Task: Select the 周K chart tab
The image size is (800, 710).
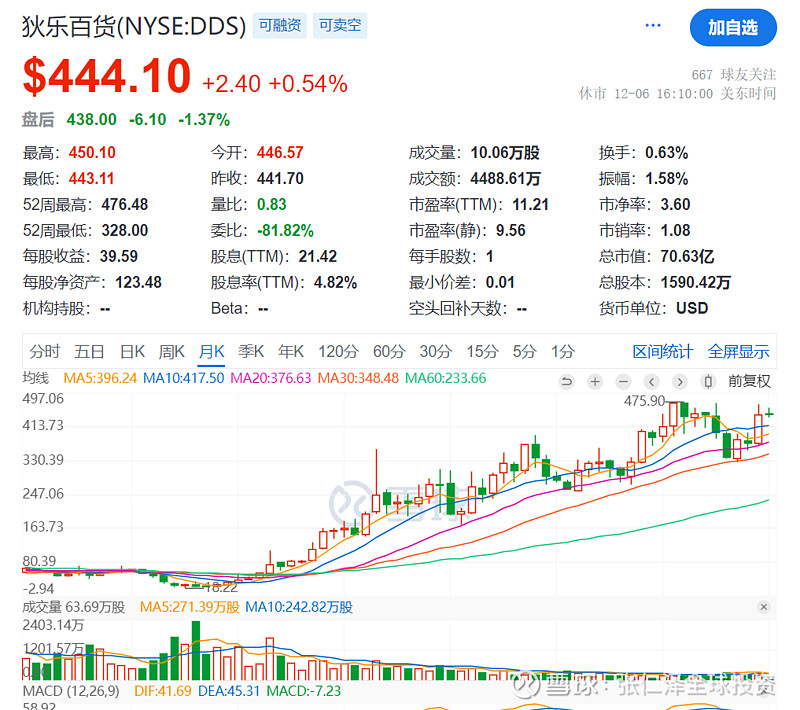Action: [x=171, y=351]
